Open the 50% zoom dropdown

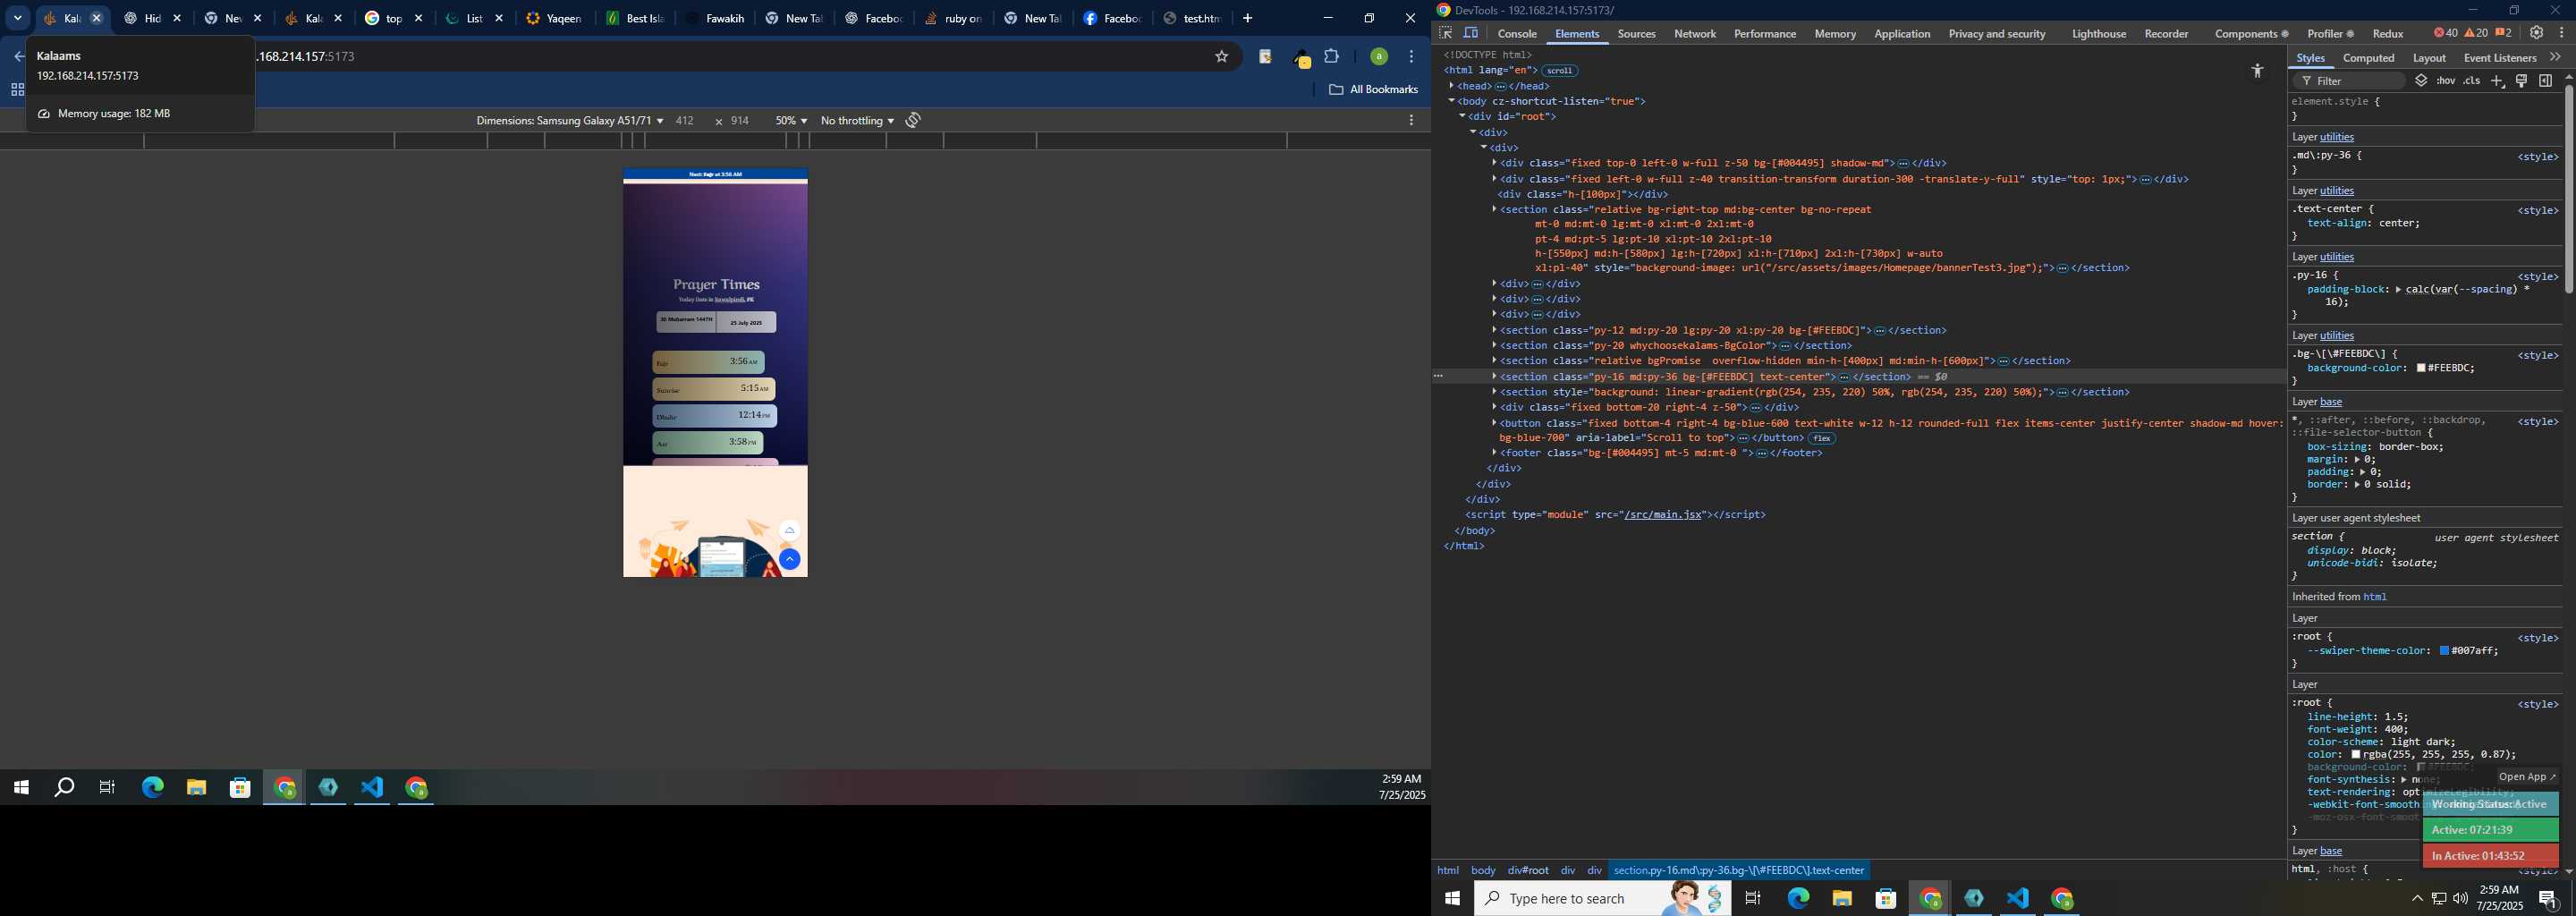pyautogui.click(x=791, y=121)
